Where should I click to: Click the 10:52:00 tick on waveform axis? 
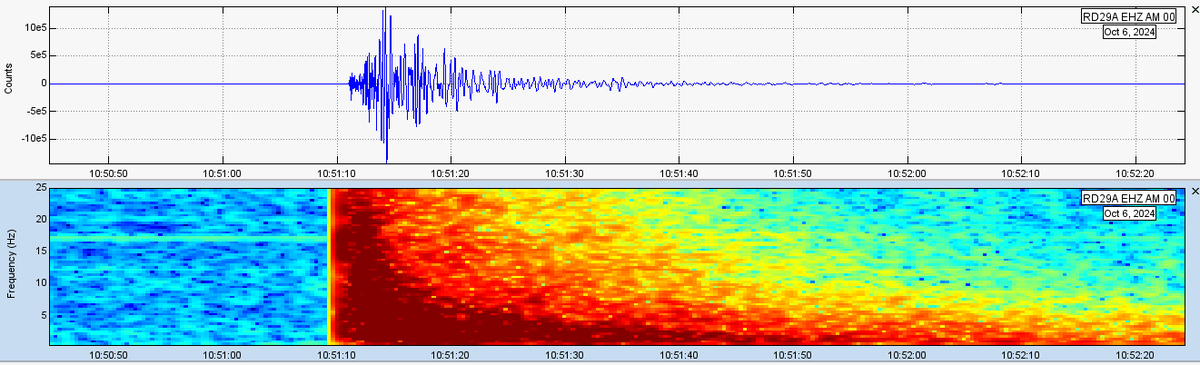(907, 174)
